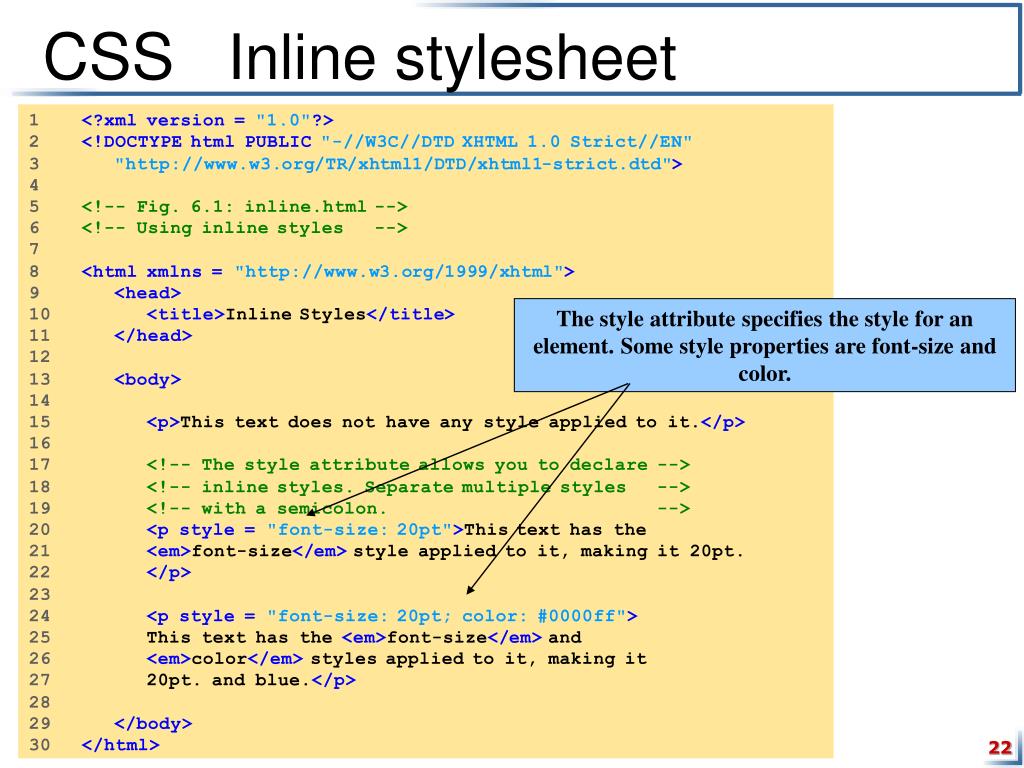Select the p style line containing color: #0000ff
The width and height of the screenshot is (1024, 768).
point(392,616)
